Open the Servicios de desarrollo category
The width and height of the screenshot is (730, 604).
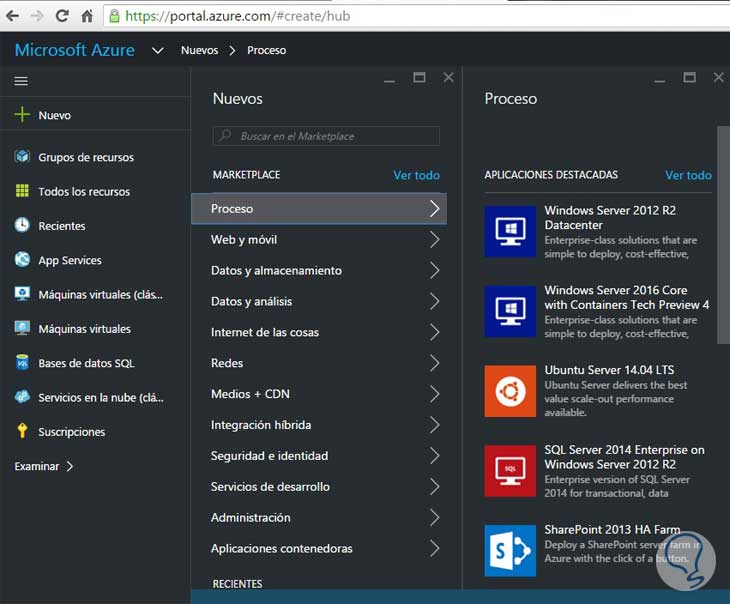click(319, 487)
